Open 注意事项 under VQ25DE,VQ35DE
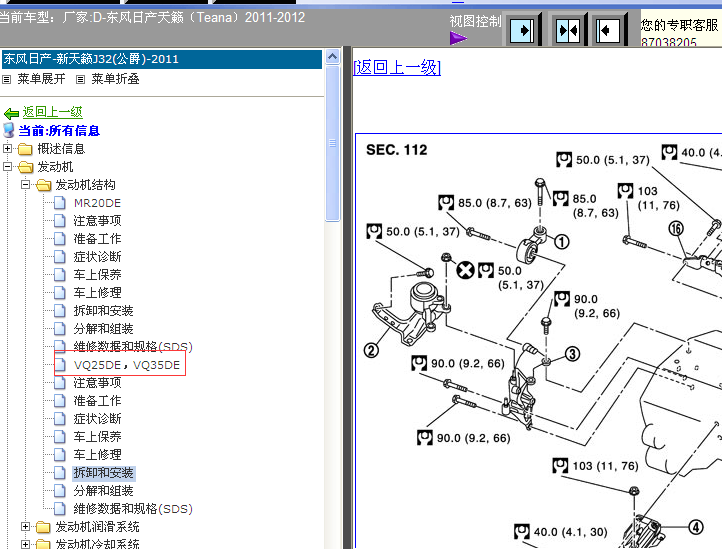The height and width of the screenshot is (549, 722). (x=97, y=383)
